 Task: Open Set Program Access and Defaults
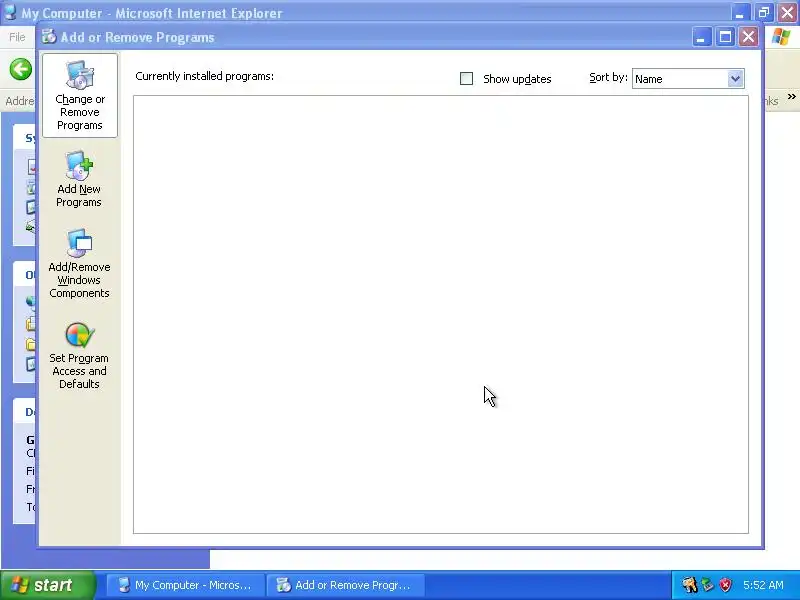pos(79,356)
